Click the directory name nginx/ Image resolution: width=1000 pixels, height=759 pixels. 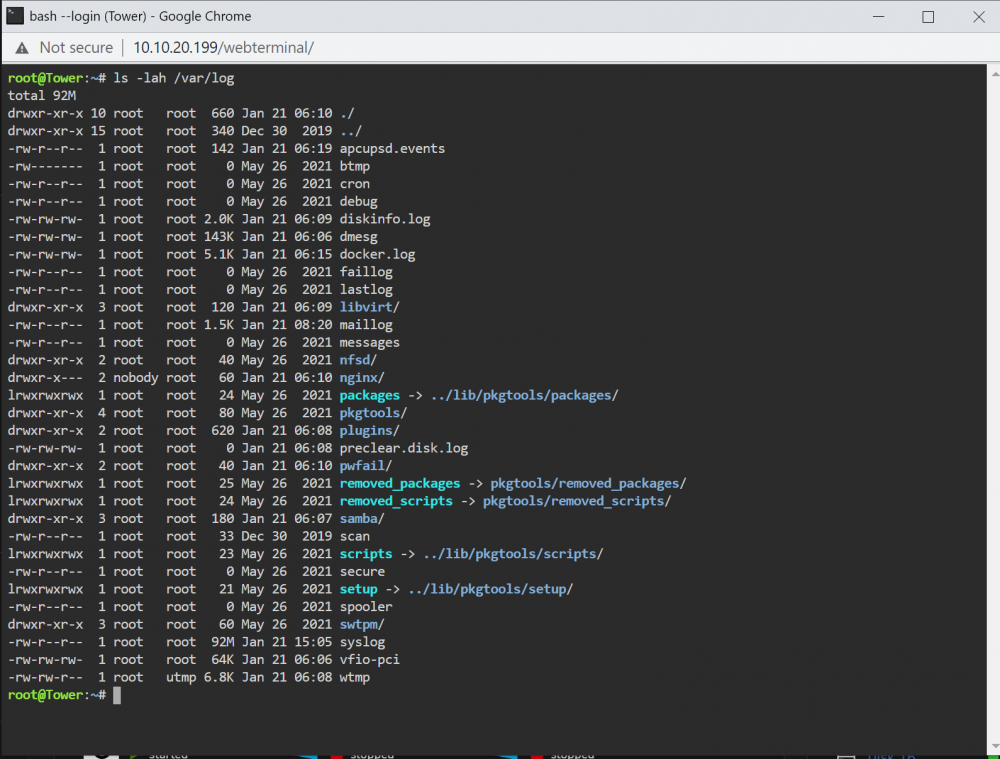coord(362,378)
